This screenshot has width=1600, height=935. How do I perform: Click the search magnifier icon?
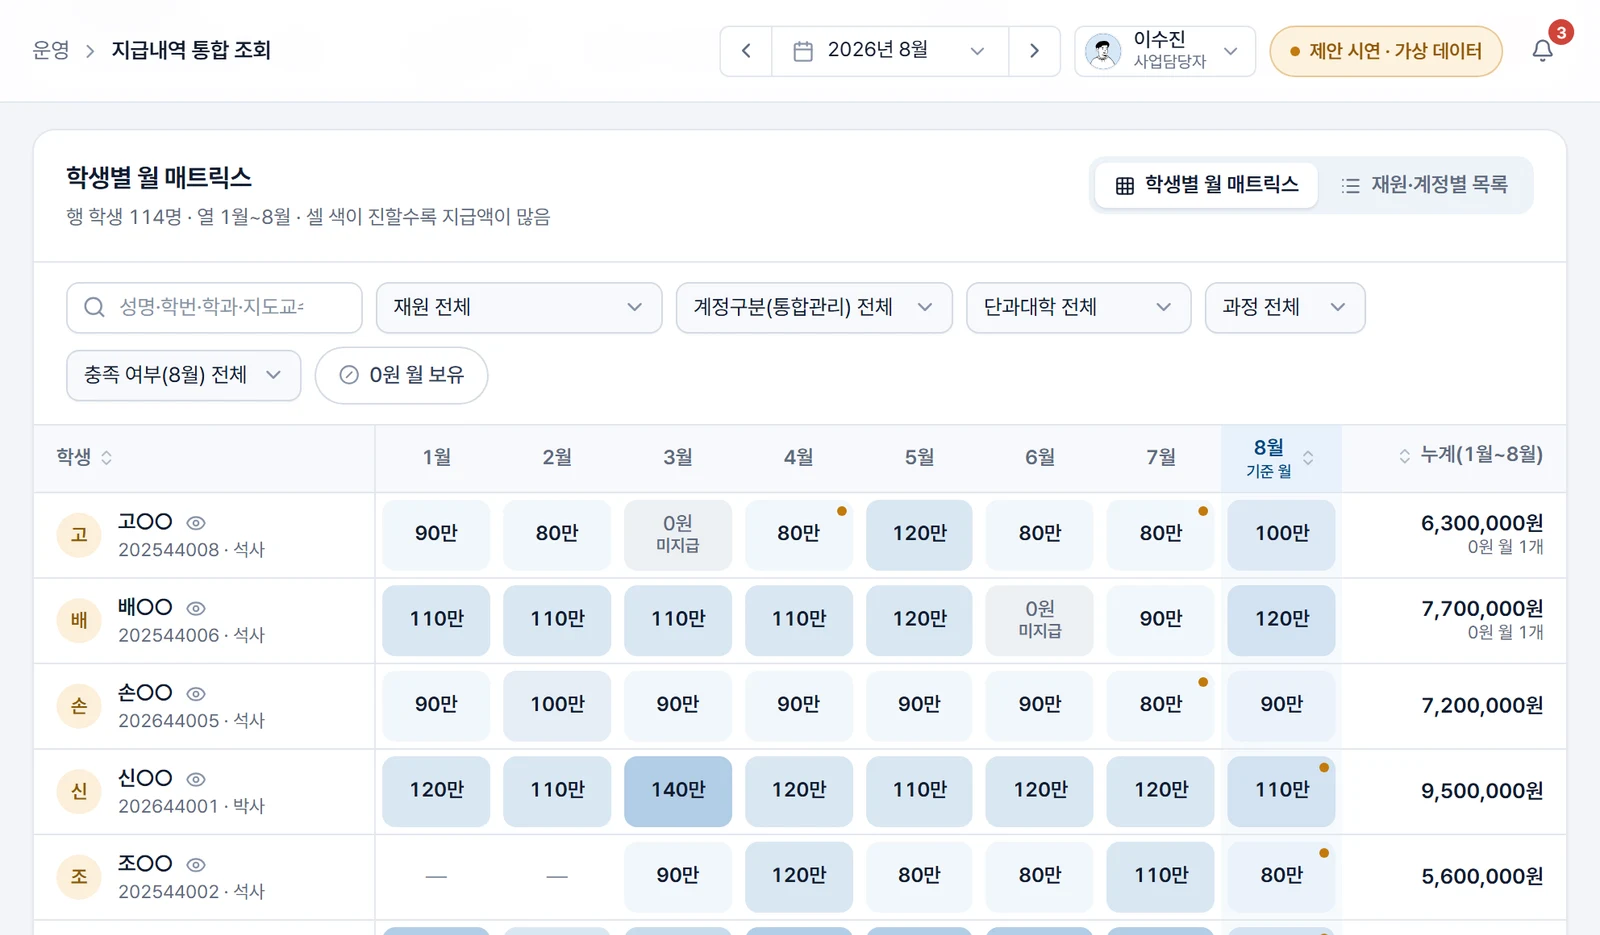point(94,307)
